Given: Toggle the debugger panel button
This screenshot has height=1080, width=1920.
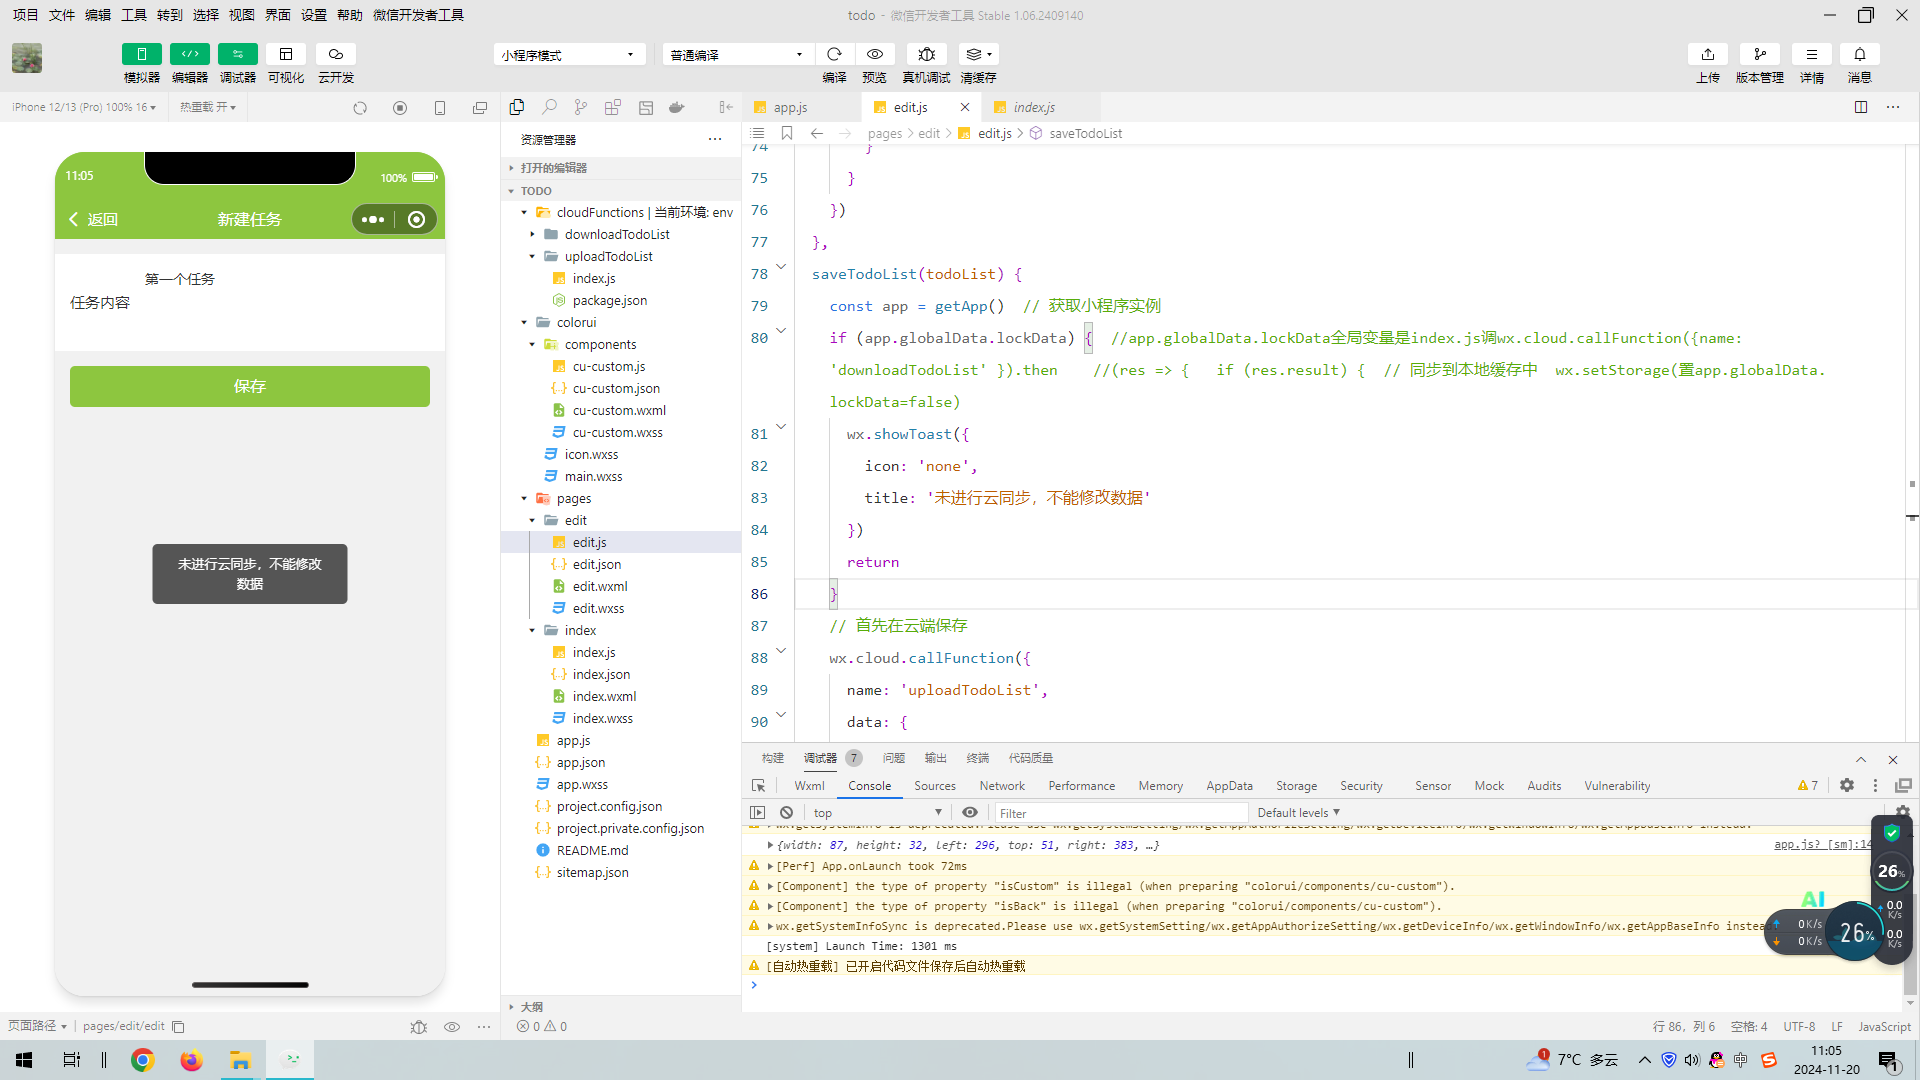Looking at the screenshot, I should (x=237, y=54).
